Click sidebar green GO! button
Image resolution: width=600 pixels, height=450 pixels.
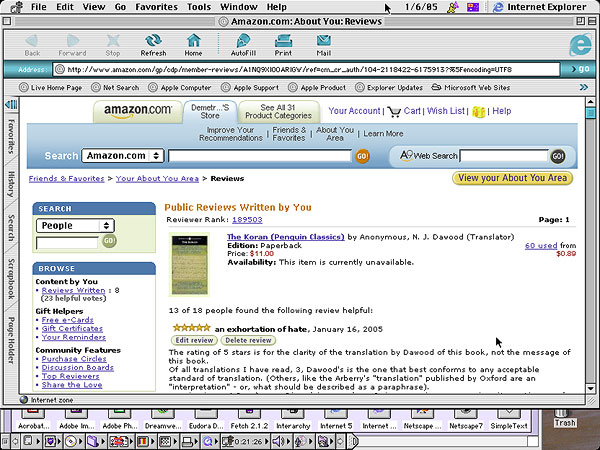(109, 241)
